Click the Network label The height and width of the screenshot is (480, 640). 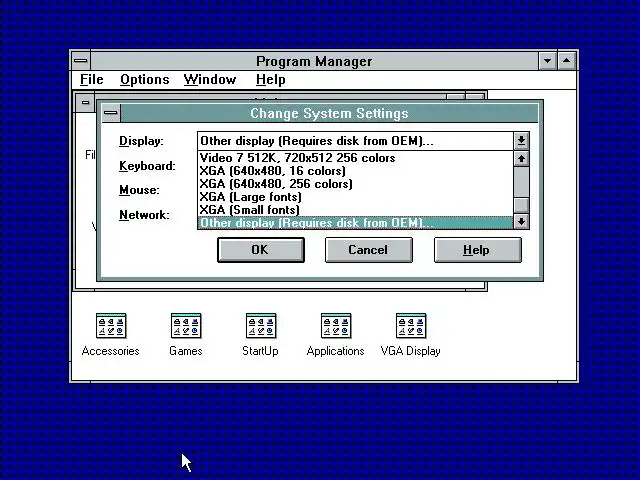(144, 215)
